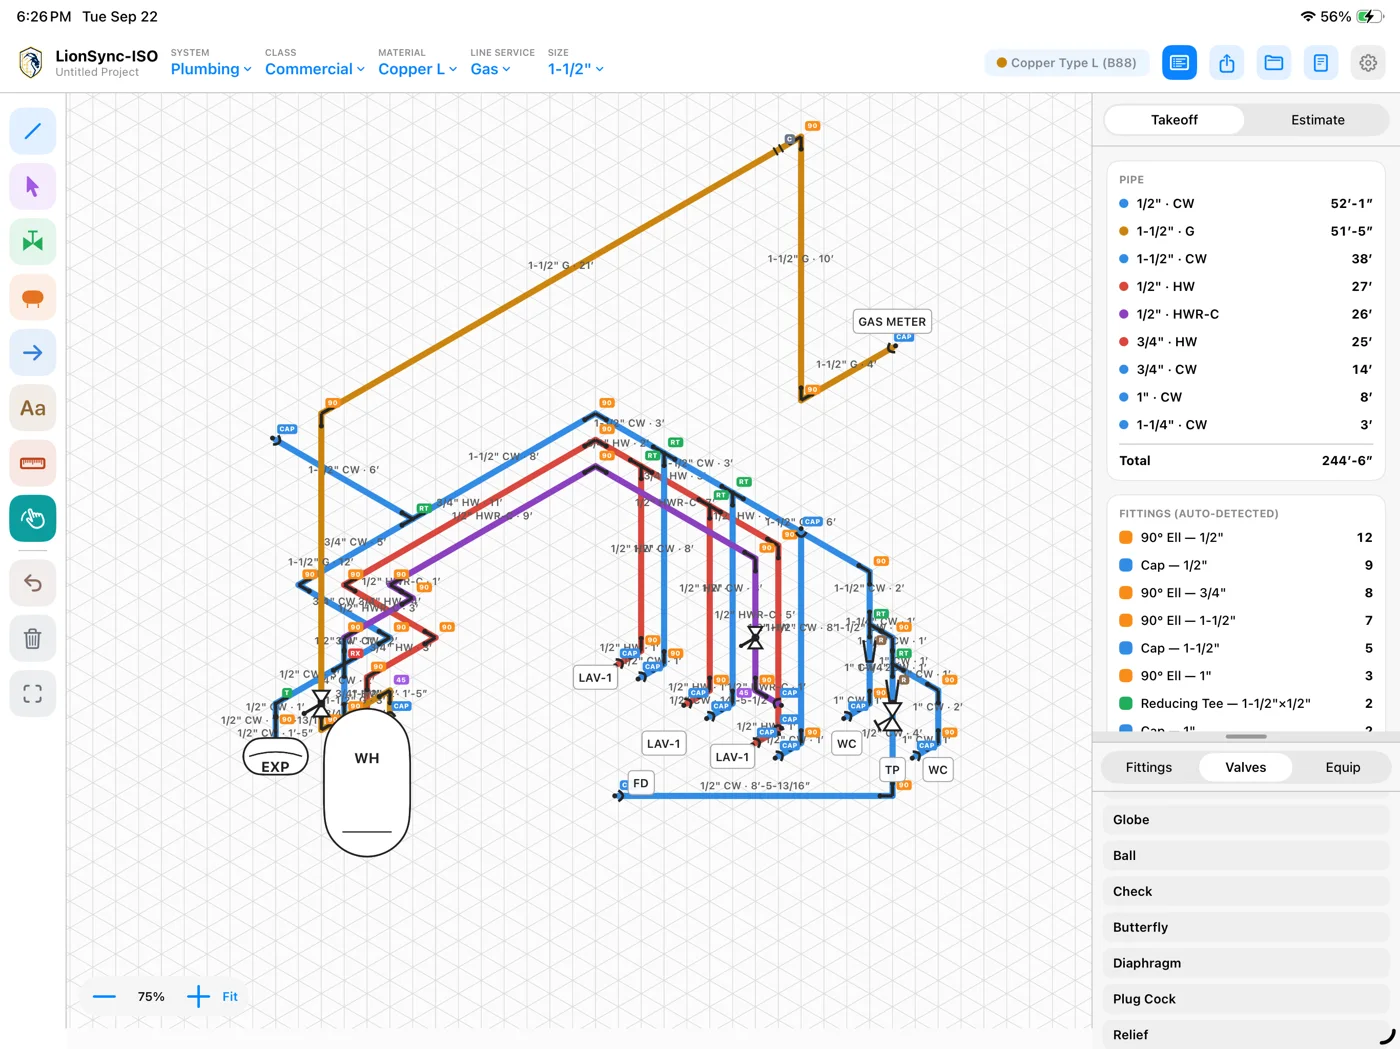The width and height of the screenshot is (1400, 1049).
Task: Select the Aa text label tool
Action: pyautogui.click(x=32, y=408)
